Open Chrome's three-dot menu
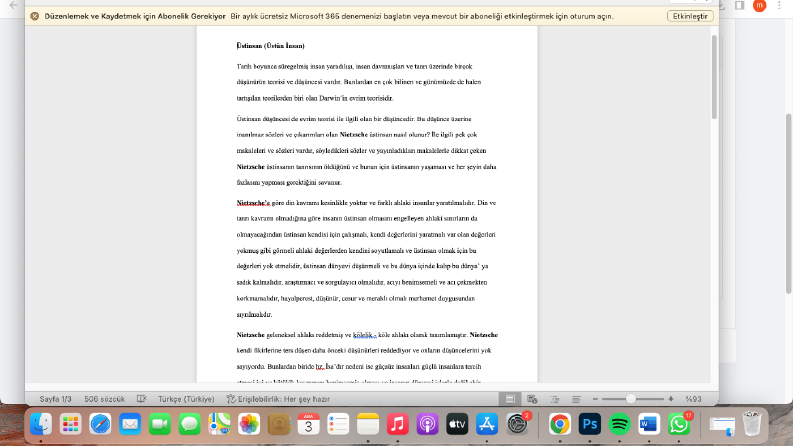 pyautogui.click(x=779, y=5)
